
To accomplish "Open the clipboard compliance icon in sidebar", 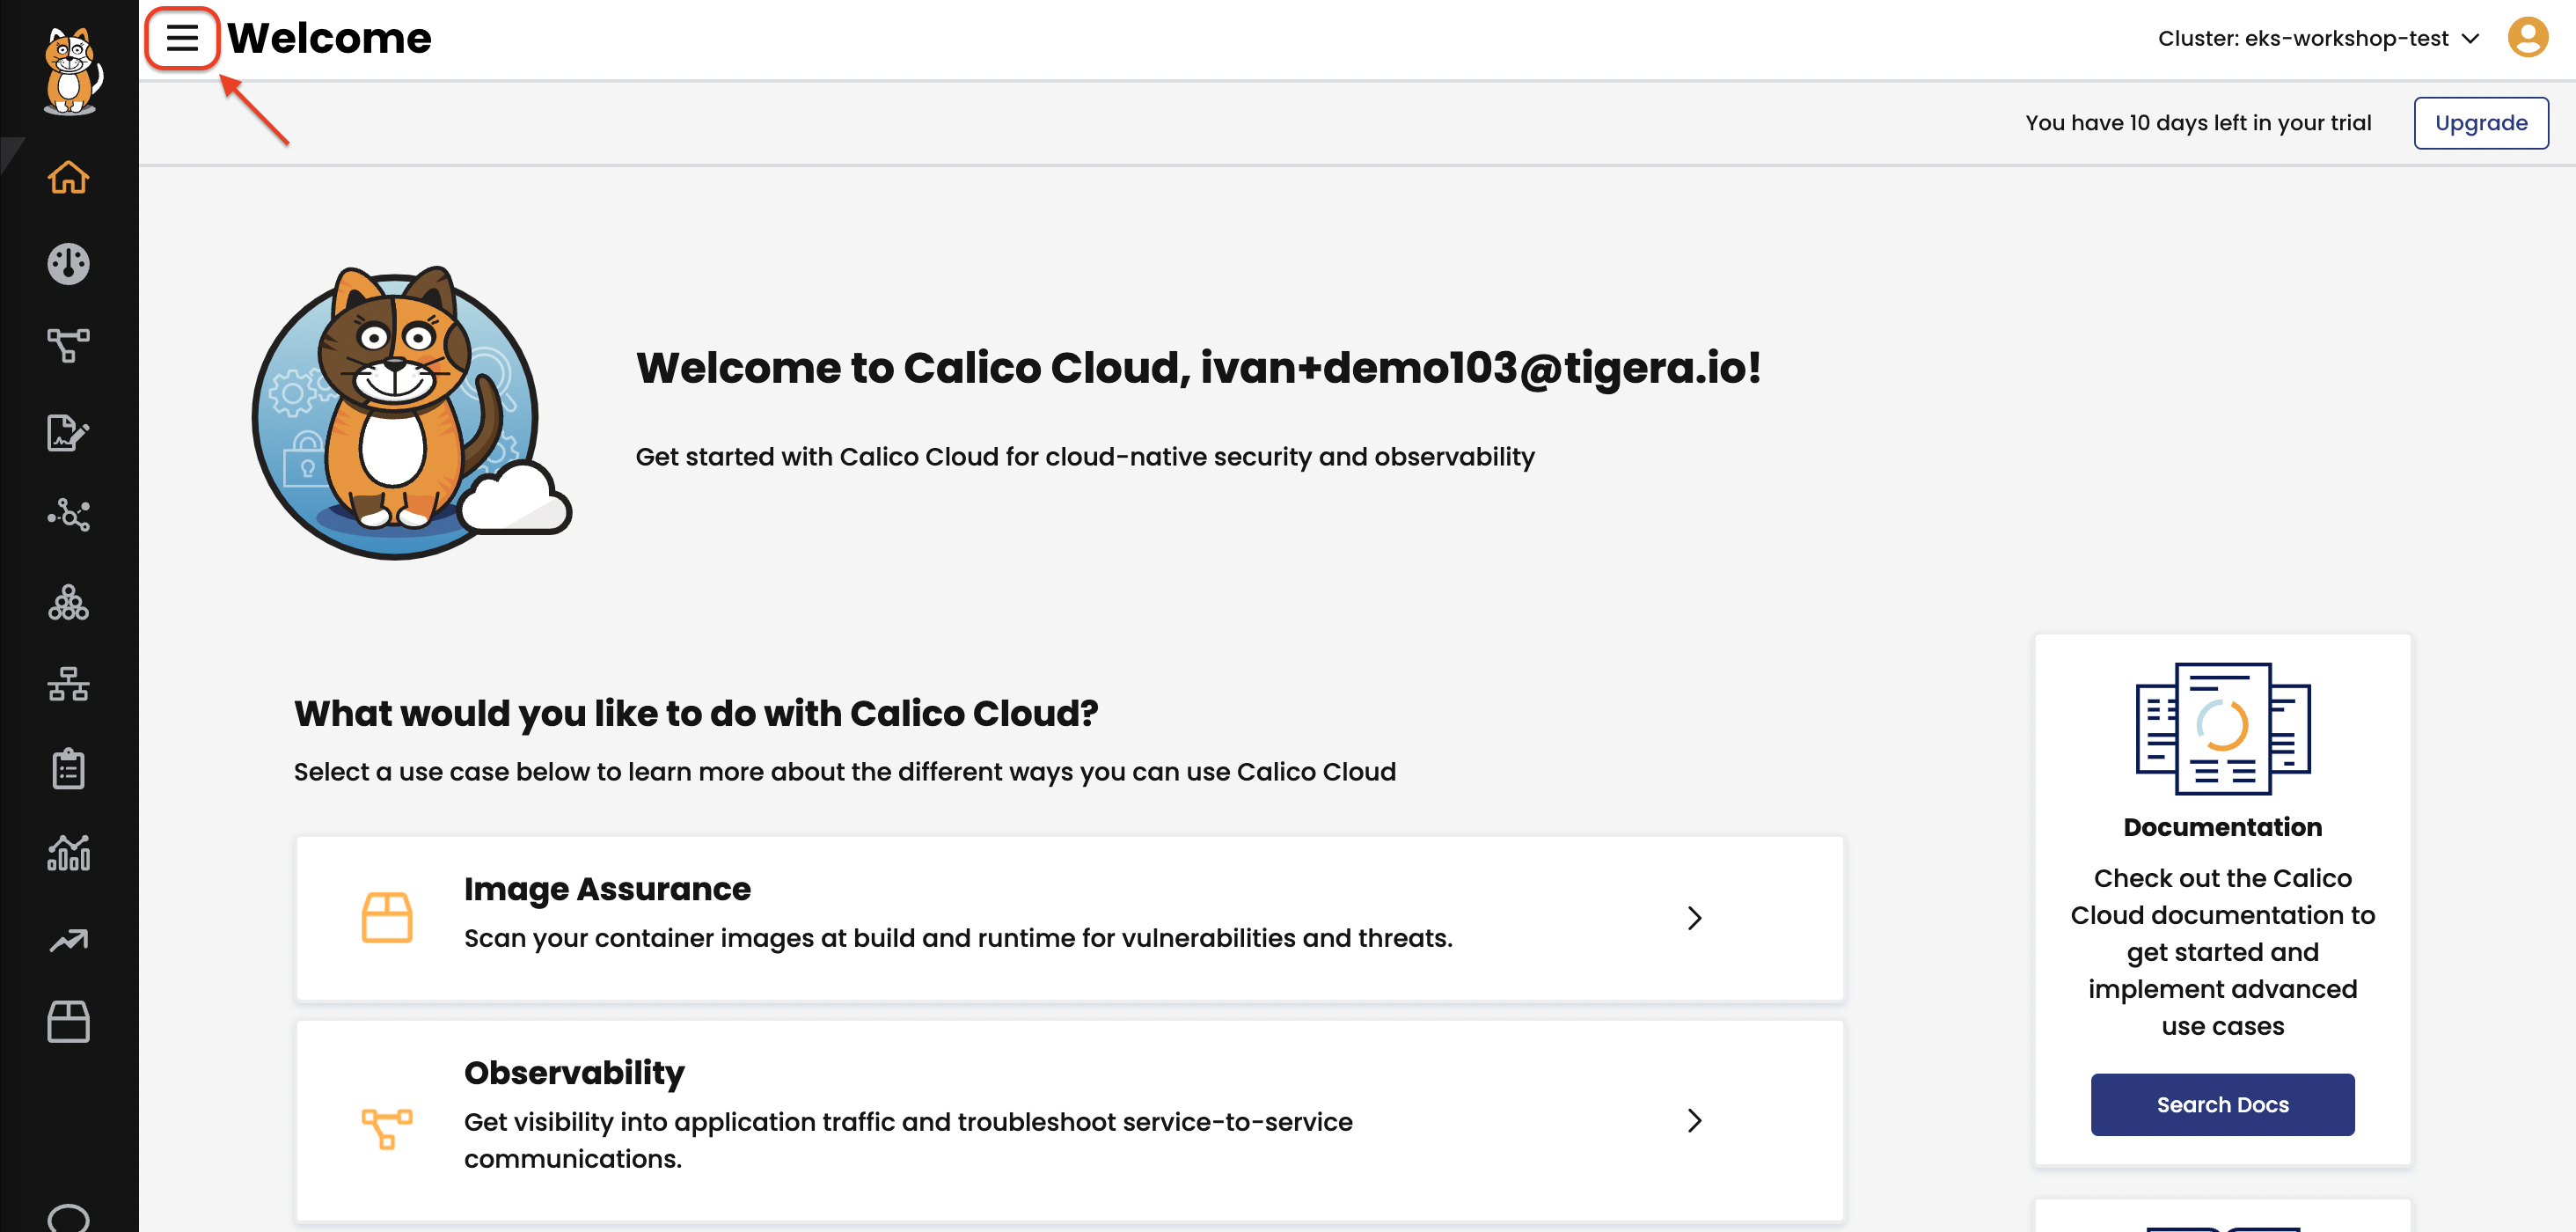I will 68,768.
